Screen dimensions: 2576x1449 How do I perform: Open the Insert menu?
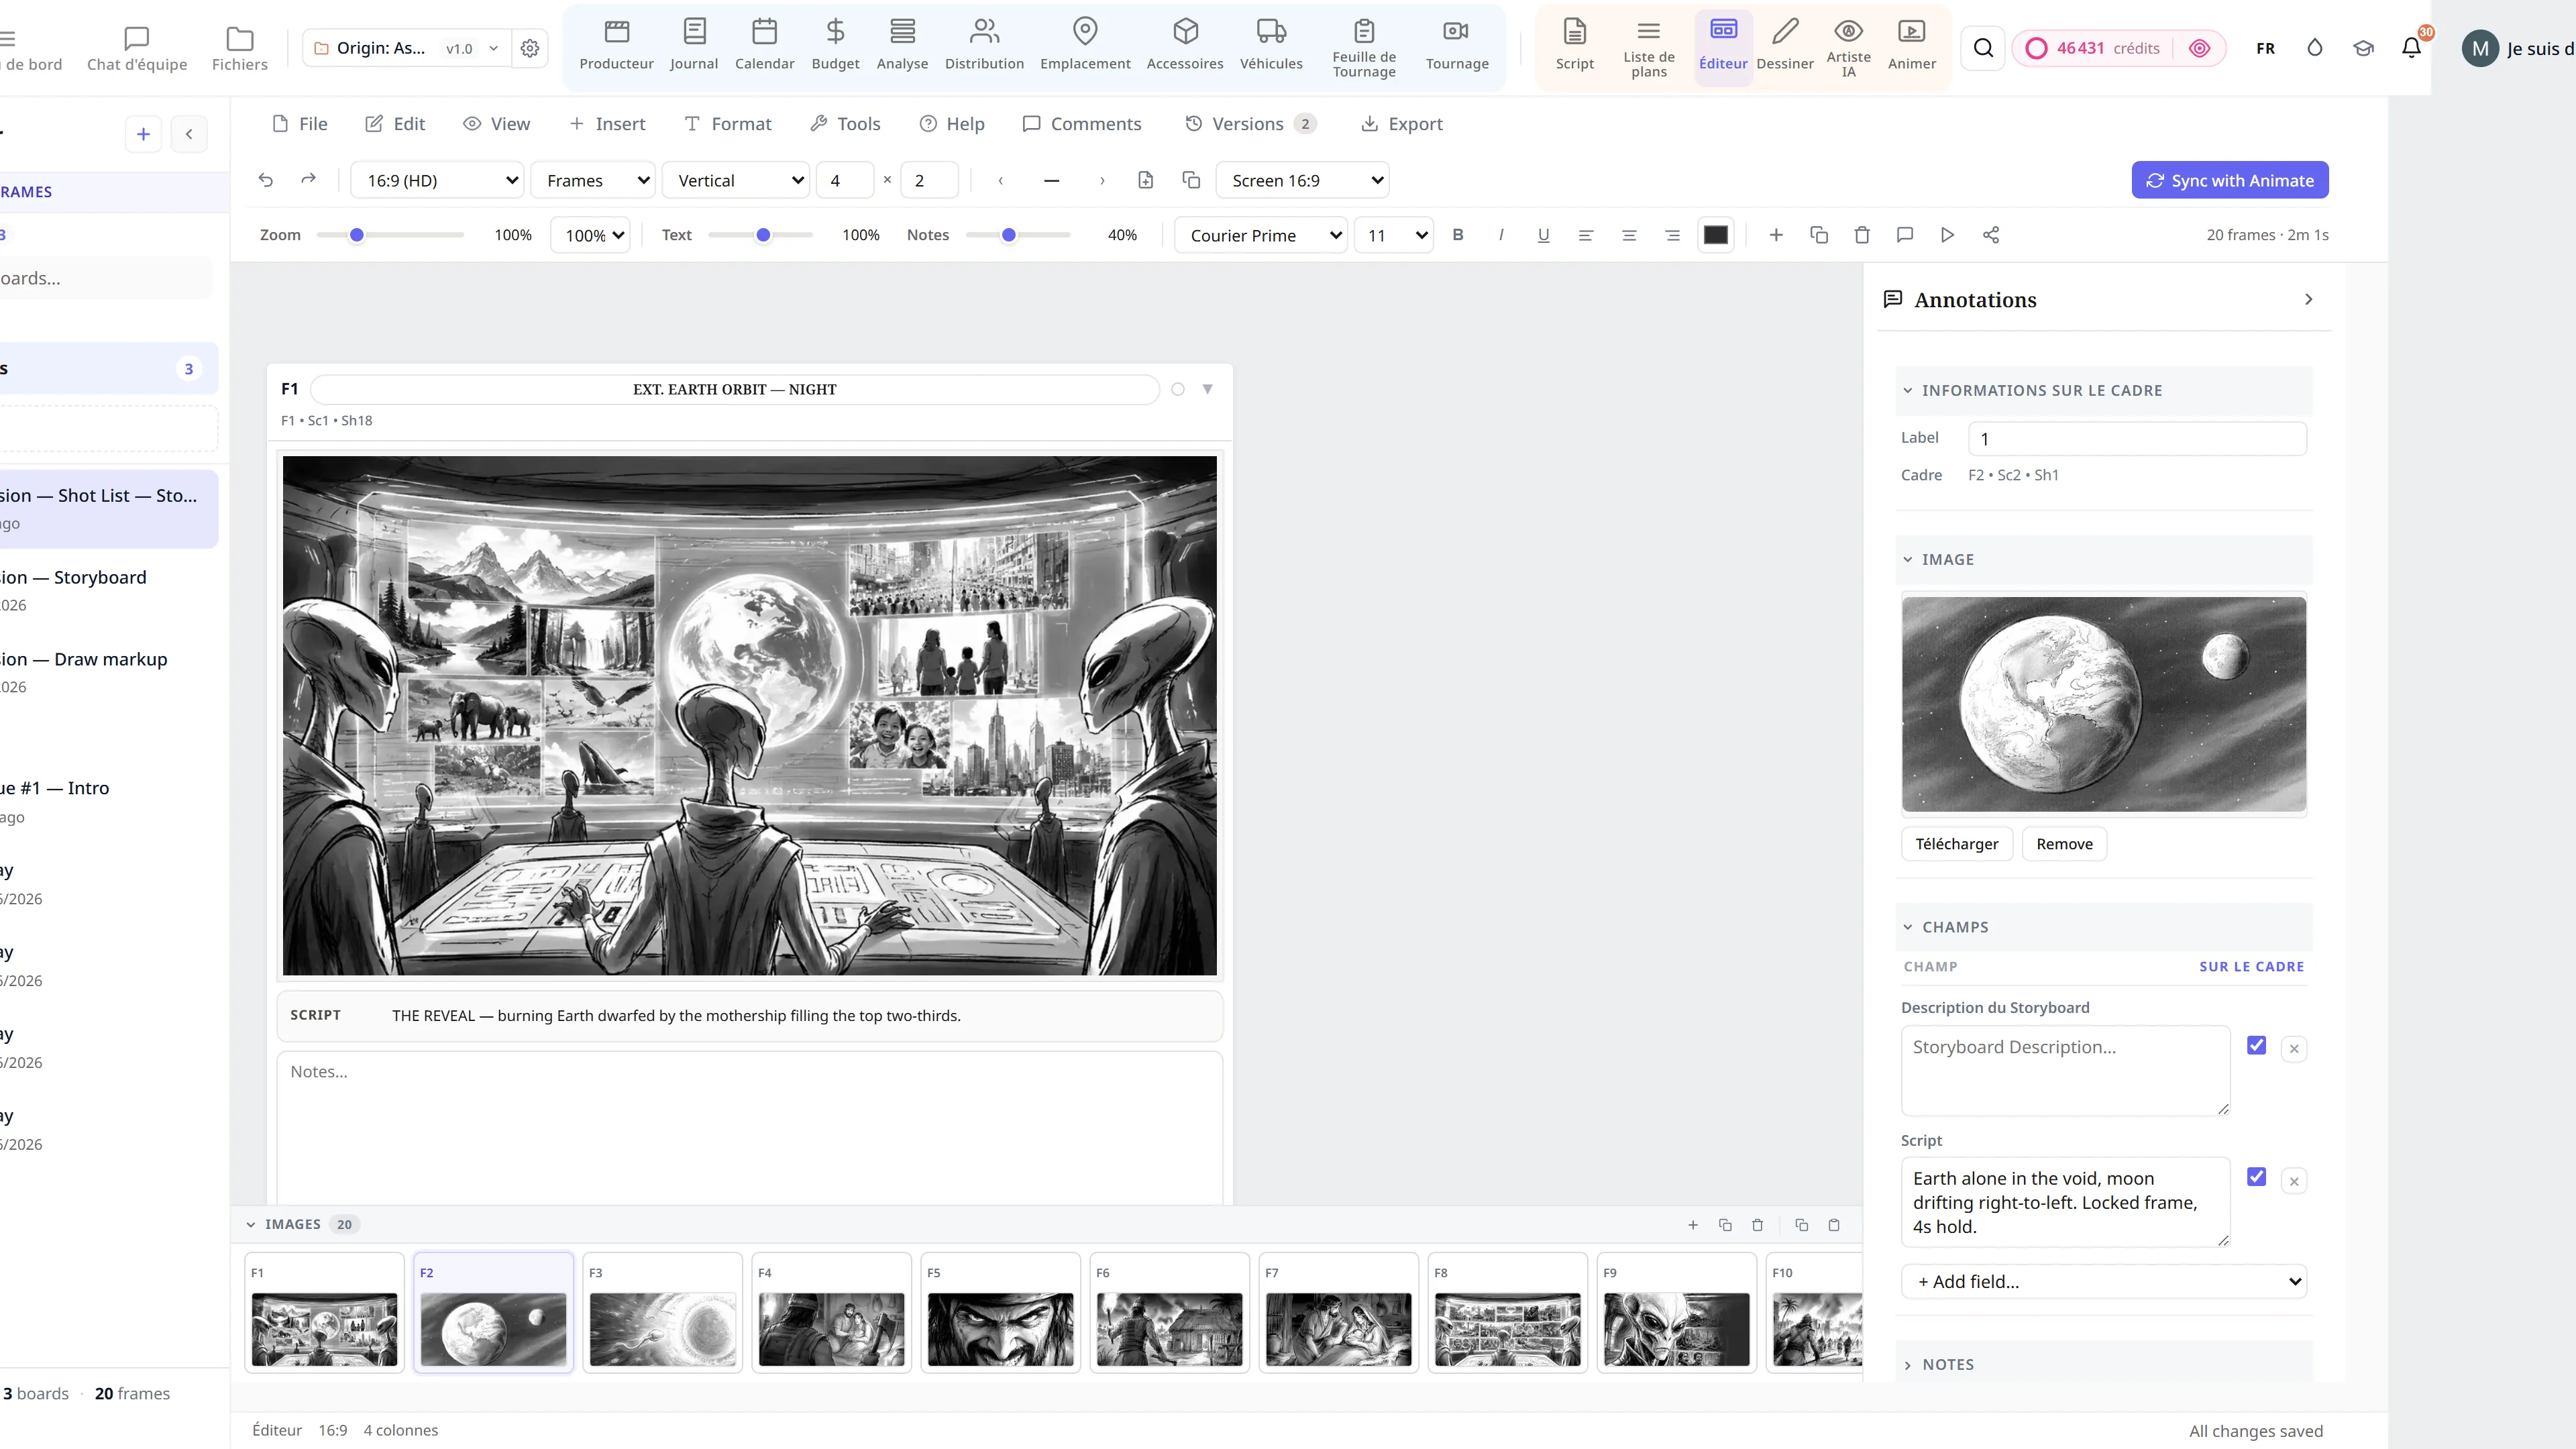(x=607, y=124)
